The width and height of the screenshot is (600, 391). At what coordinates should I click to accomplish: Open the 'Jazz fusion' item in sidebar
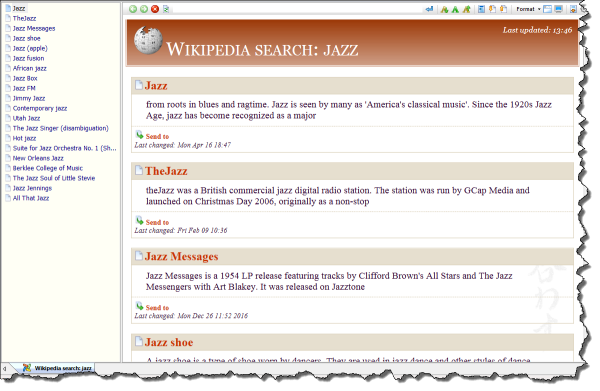(28, 58)
